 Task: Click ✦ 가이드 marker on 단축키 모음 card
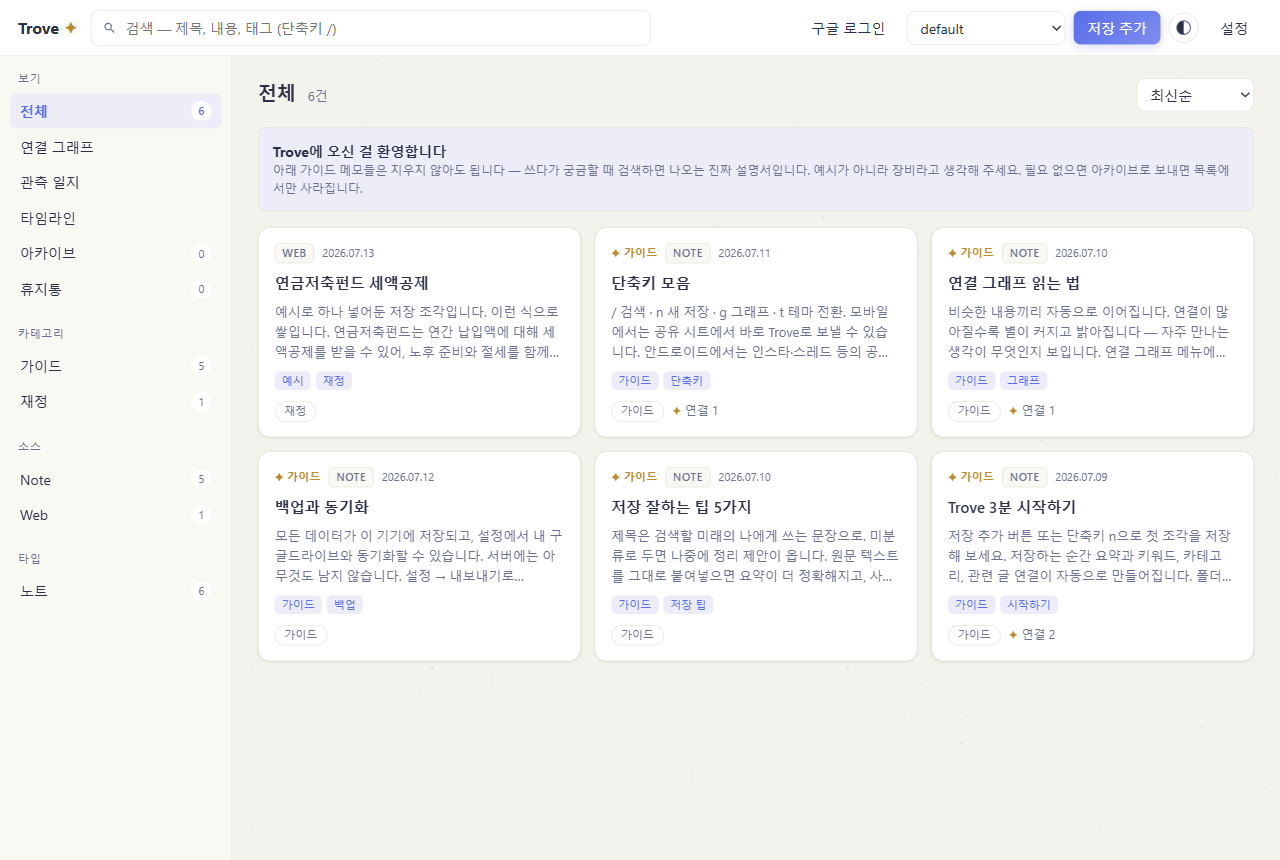tap(634, 253)
